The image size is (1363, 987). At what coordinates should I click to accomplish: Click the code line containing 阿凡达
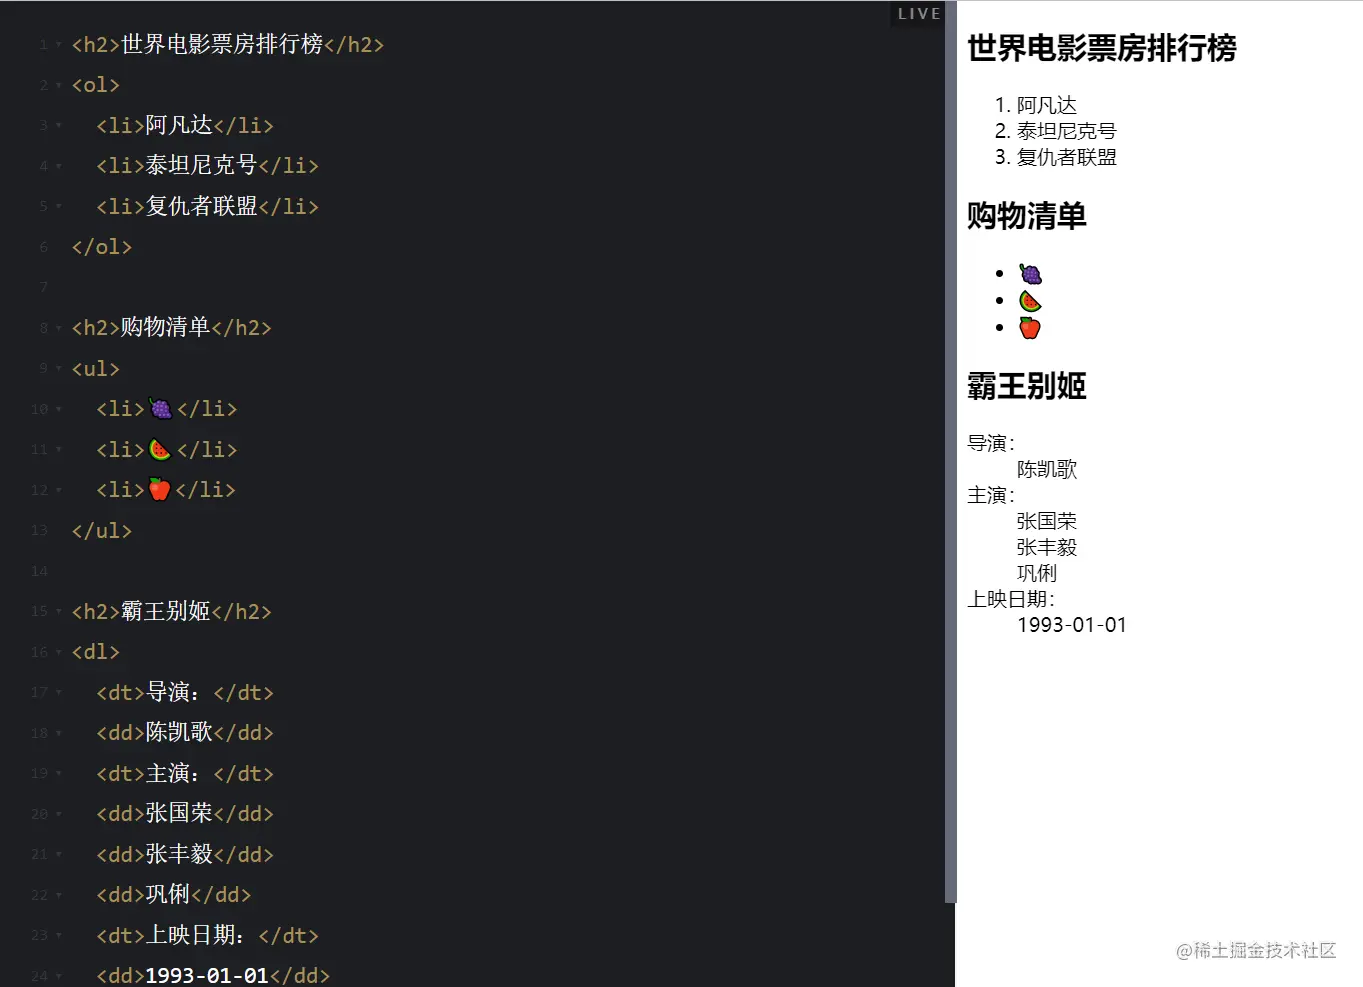(x=185, y=126)
